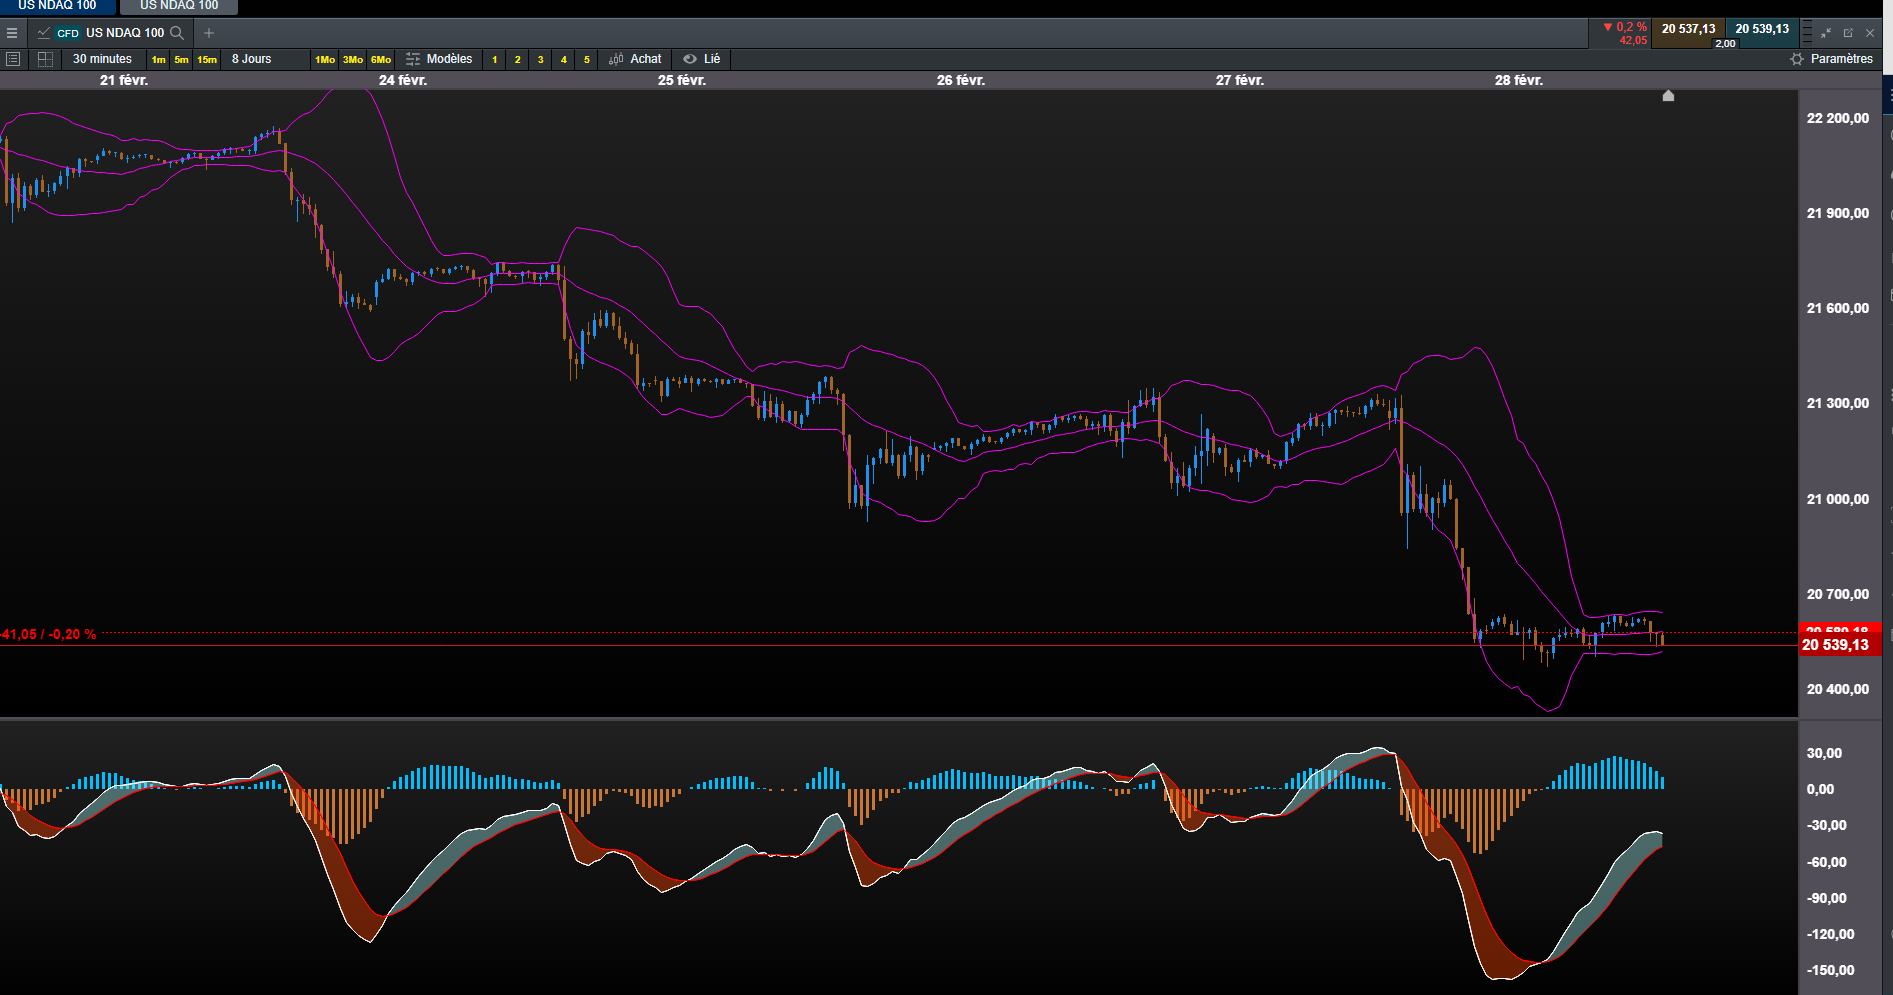Enable template preset 3
This screenshot has height=995, width=1893.
540,60
